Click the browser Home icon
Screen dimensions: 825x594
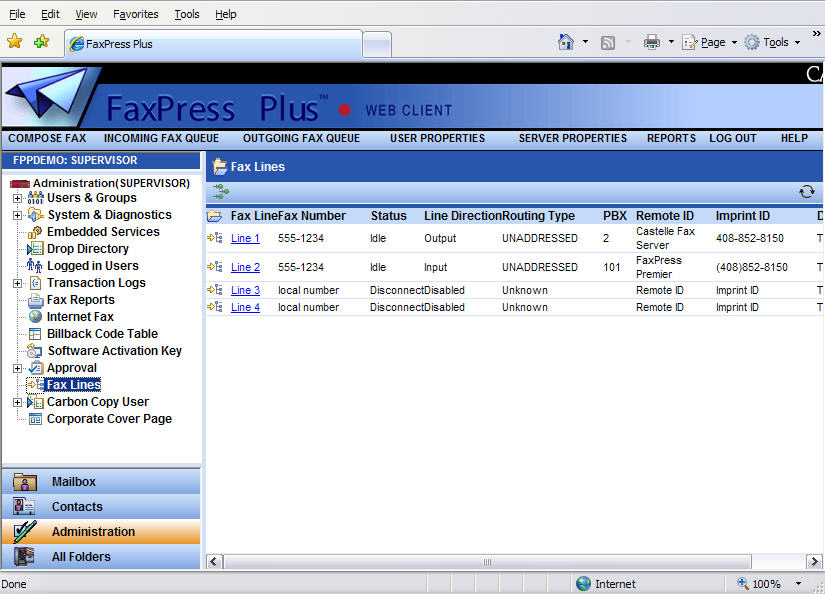click(566, 42)
